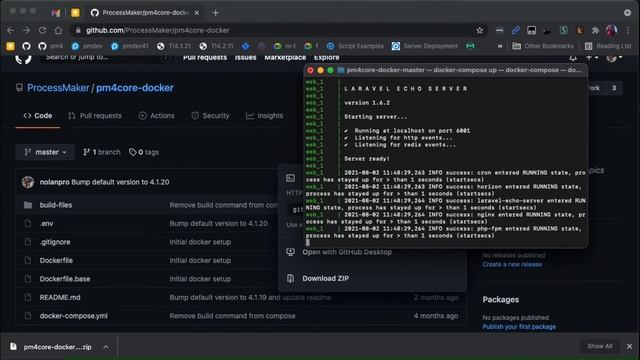Open the .env file
Screen dimensions: 640x360
[47, 224]
